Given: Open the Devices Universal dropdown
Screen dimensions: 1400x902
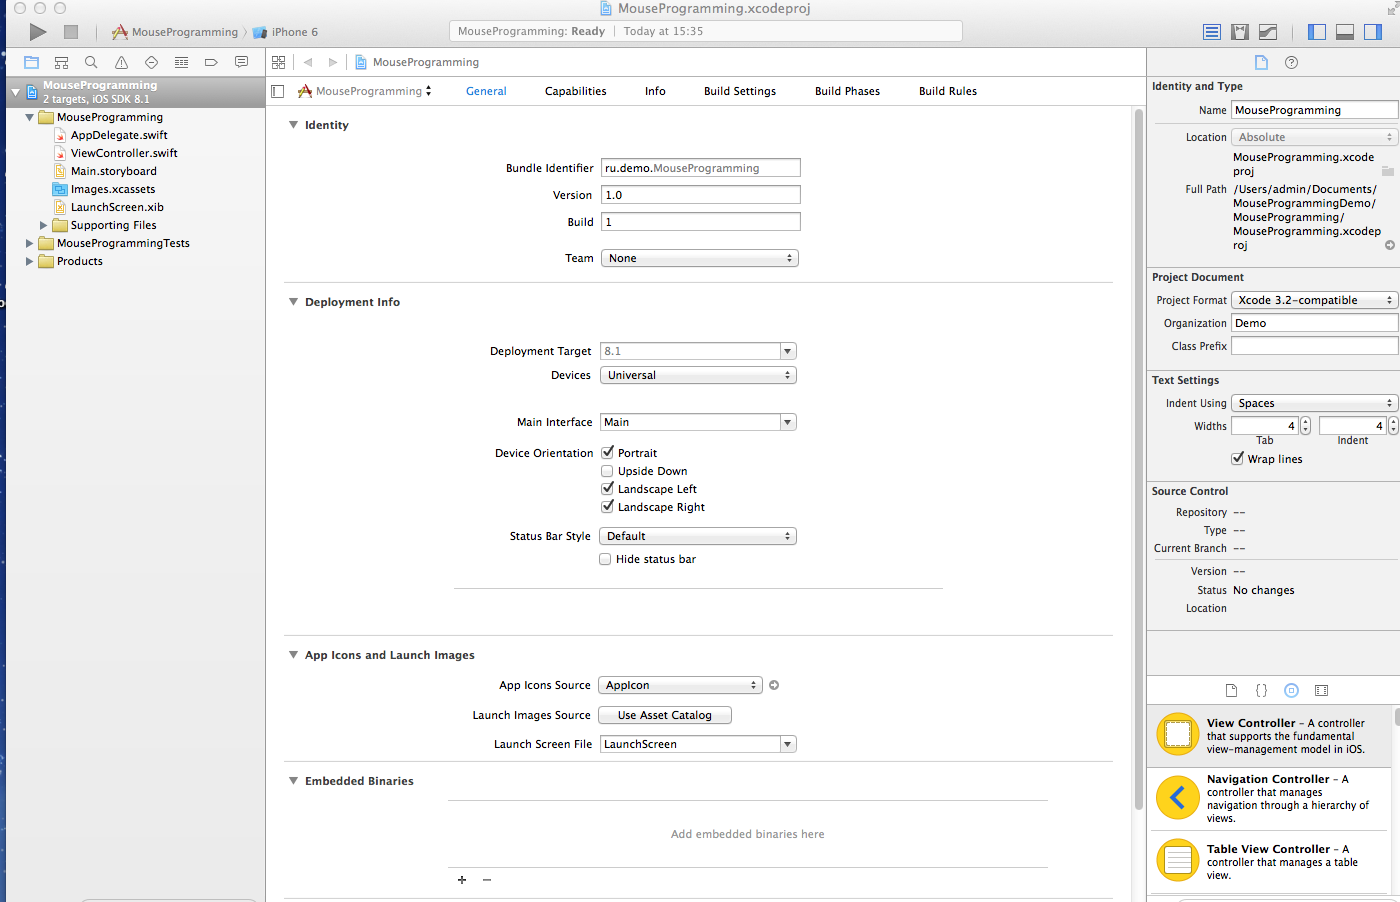Looking at the screenshot, I should [698, 375].
